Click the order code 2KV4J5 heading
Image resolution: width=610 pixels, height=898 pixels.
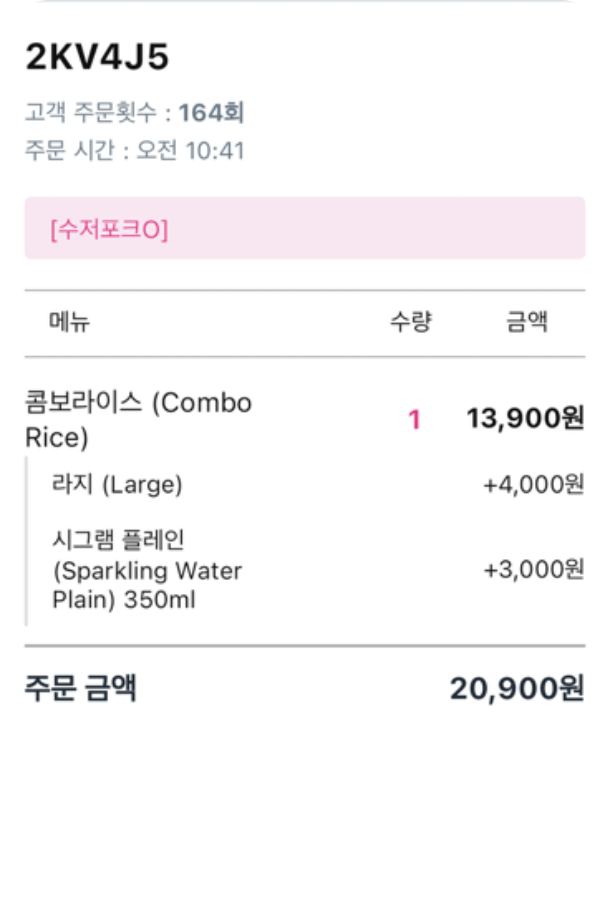97,58
